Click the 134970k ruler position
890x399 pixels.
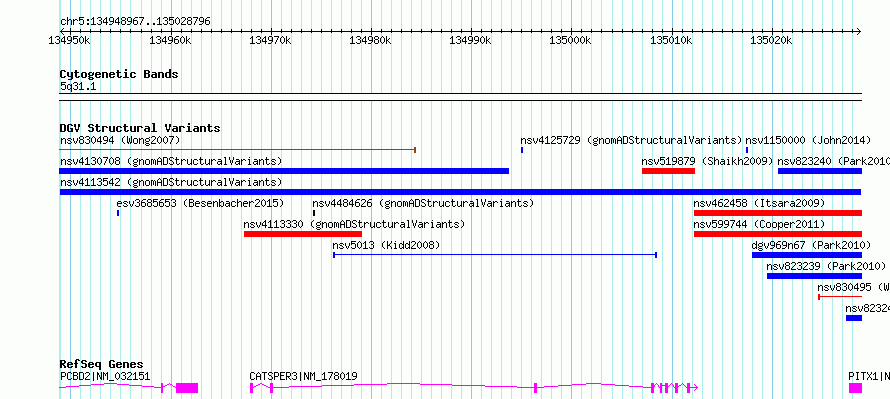271,41
